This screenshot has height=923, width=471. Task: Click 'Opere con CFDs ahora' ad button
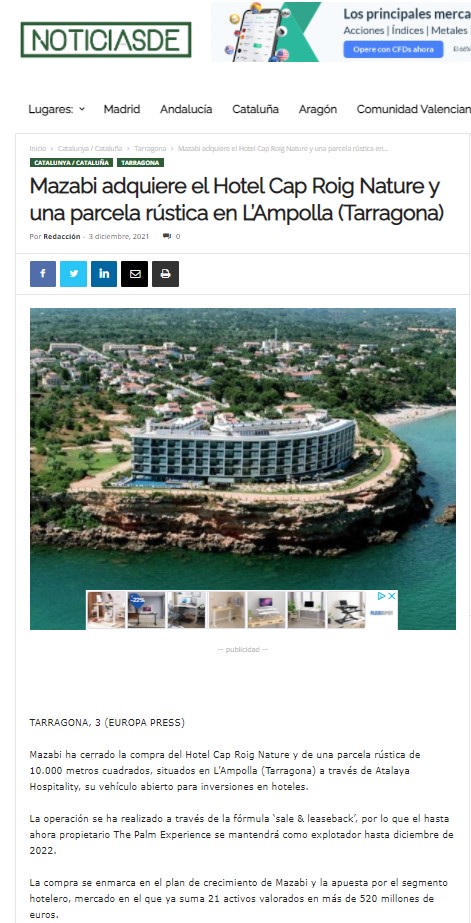coord(393,49)
